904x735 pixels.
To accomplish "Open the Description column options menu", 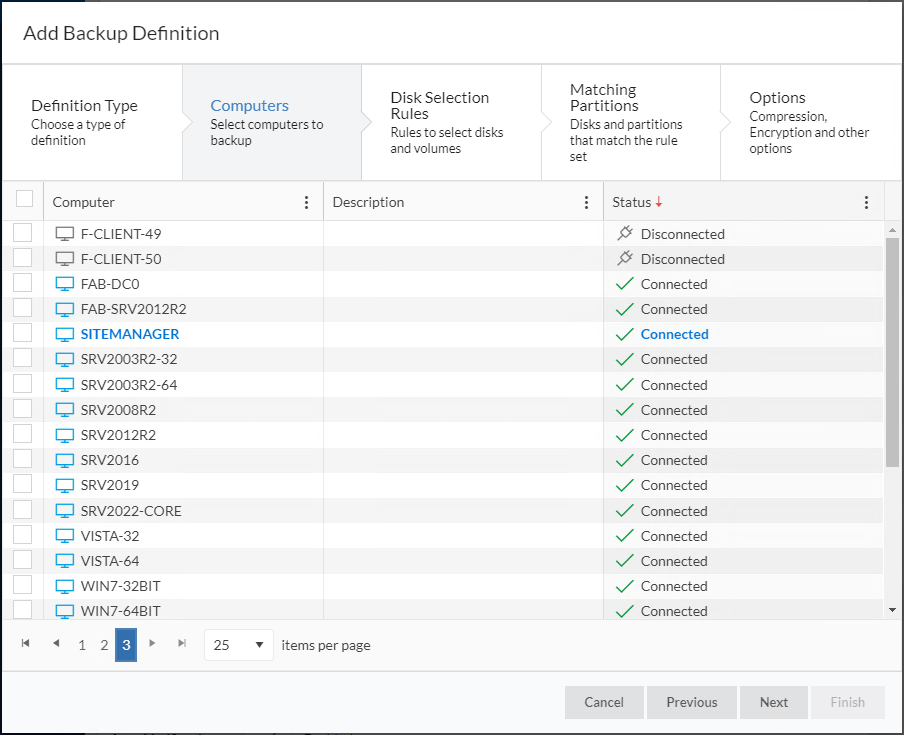I will click(586, 202).
